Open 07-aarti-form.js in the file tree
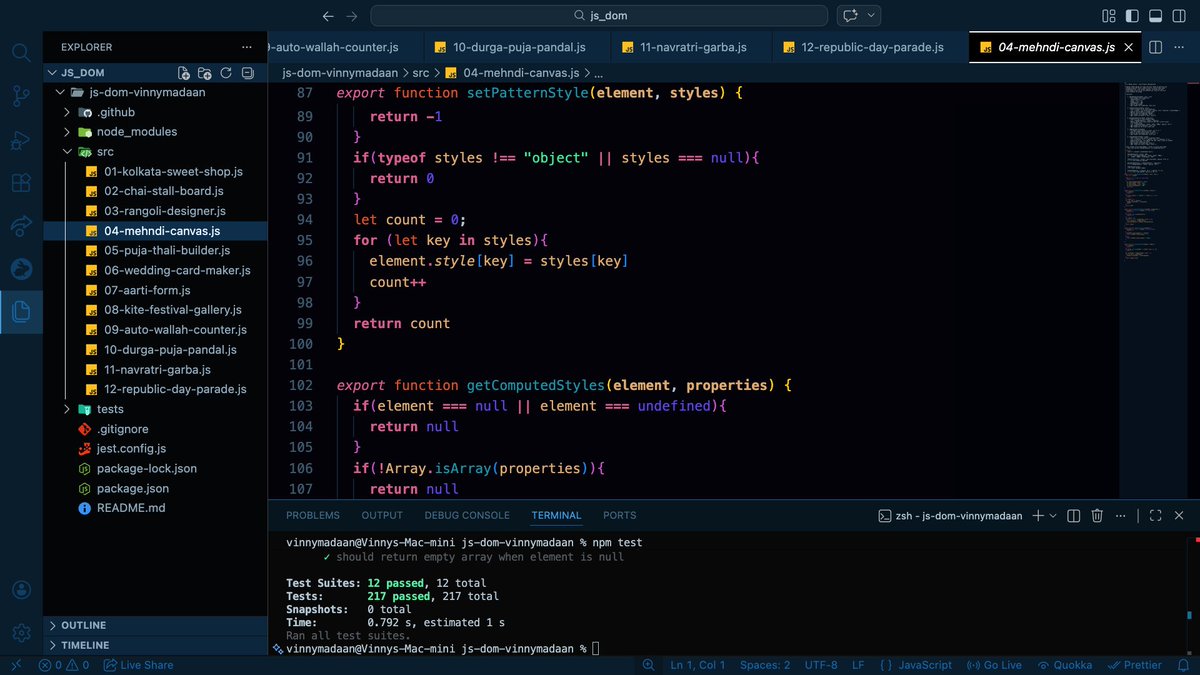The width and height of the screenshot is (1200, 675). (x=155, y=290)
